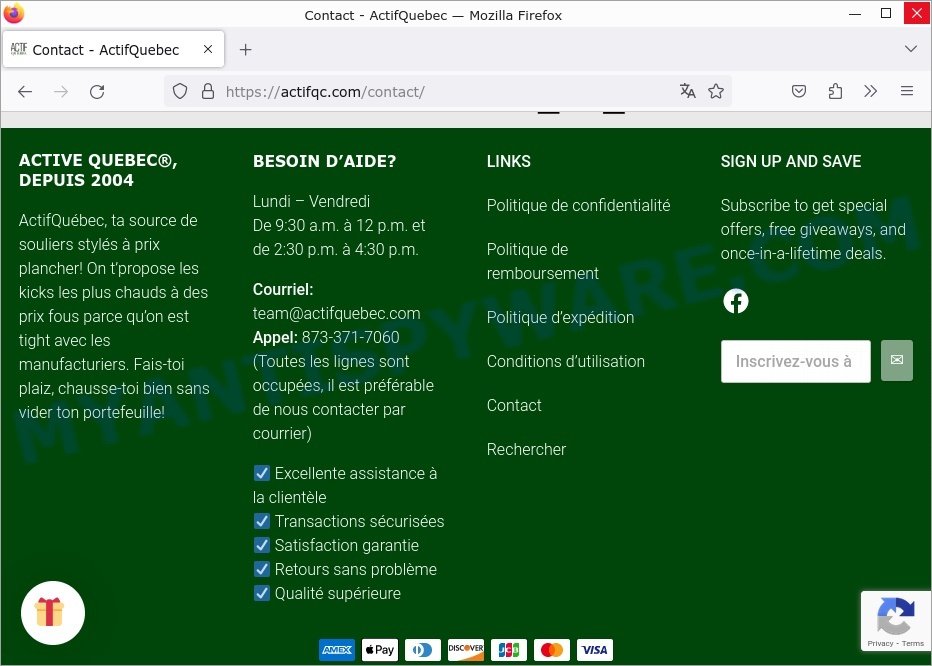The width and height of the screenshot is (932, 666).
Task: Click the ACTIVE QUEBEC®, DEPUIS 2004 heading
Action: tap(98, 170)
